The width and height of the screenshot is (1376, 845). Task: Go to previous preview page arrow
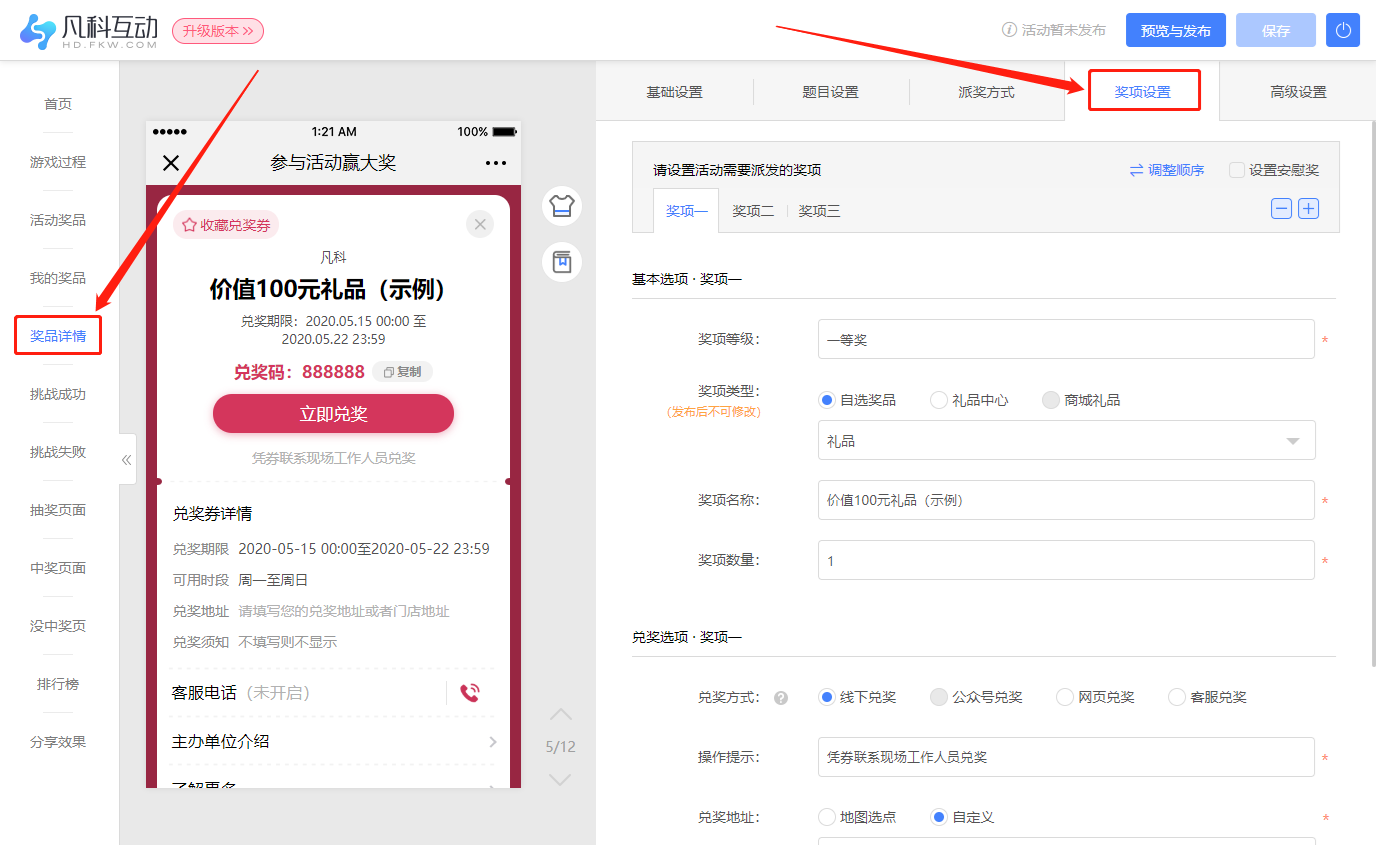561,715
